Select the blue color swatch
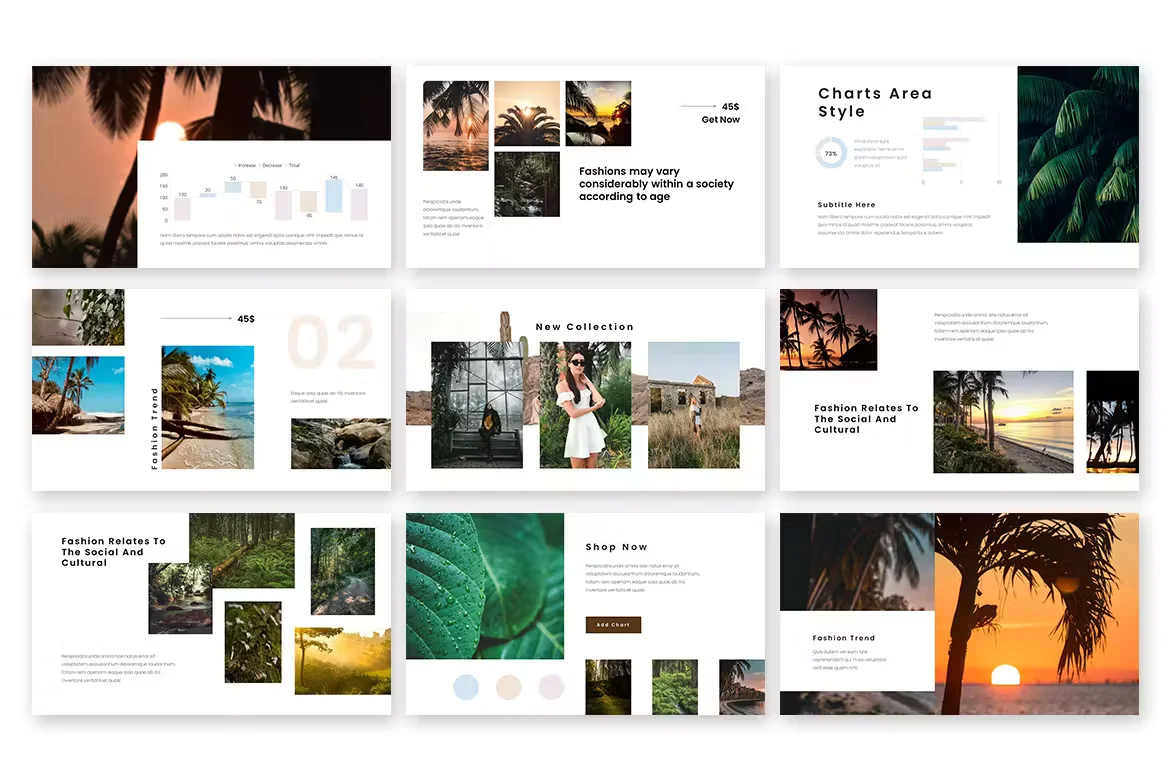This screenshot has height=780, width=1170. (x=466, y=687)
